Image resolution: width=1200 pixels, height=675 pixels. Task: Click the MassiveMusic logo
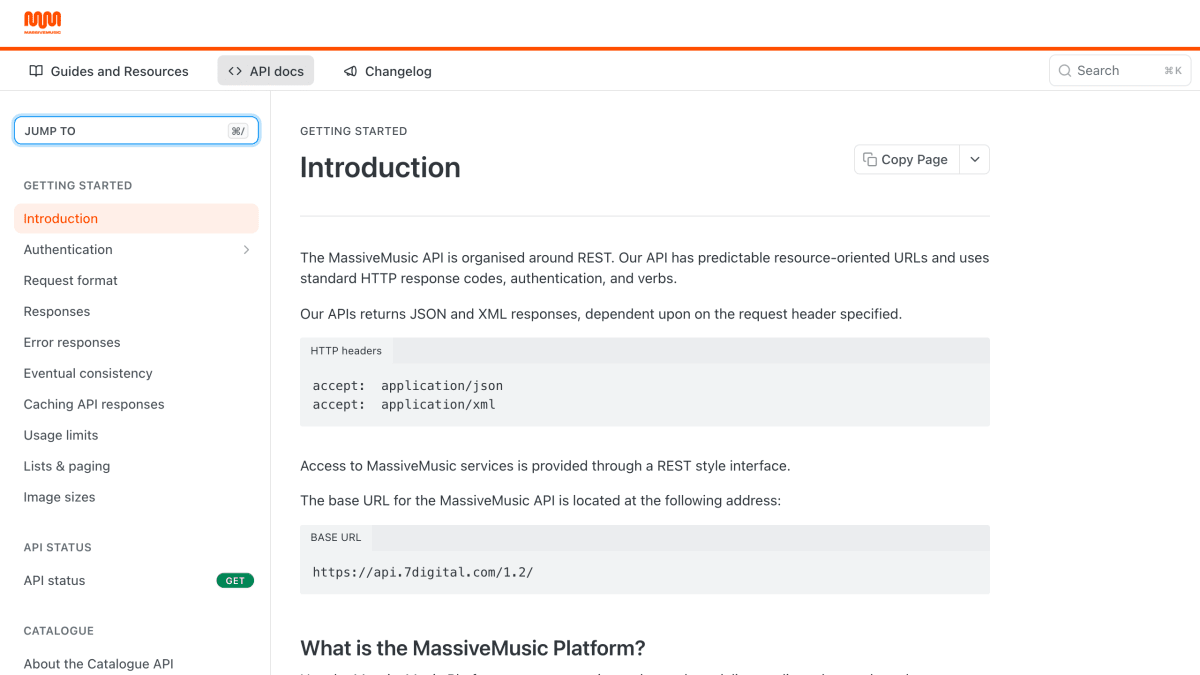[x=43, y=23]
